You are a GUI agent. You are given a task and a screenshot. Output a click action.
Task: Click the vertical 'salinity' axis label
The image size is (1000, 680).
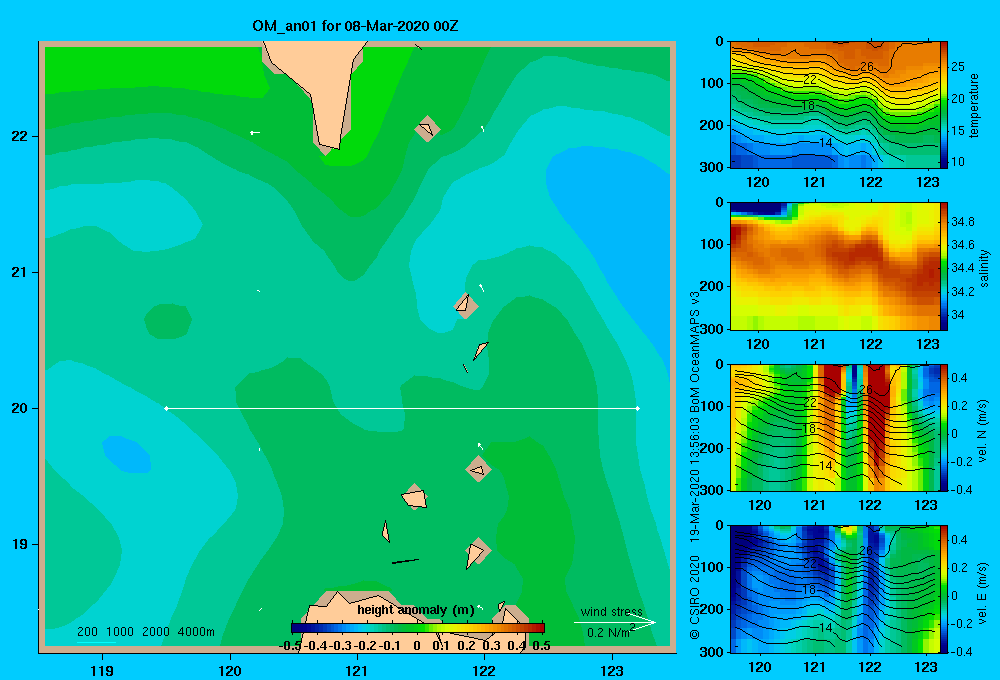point(984,267)
